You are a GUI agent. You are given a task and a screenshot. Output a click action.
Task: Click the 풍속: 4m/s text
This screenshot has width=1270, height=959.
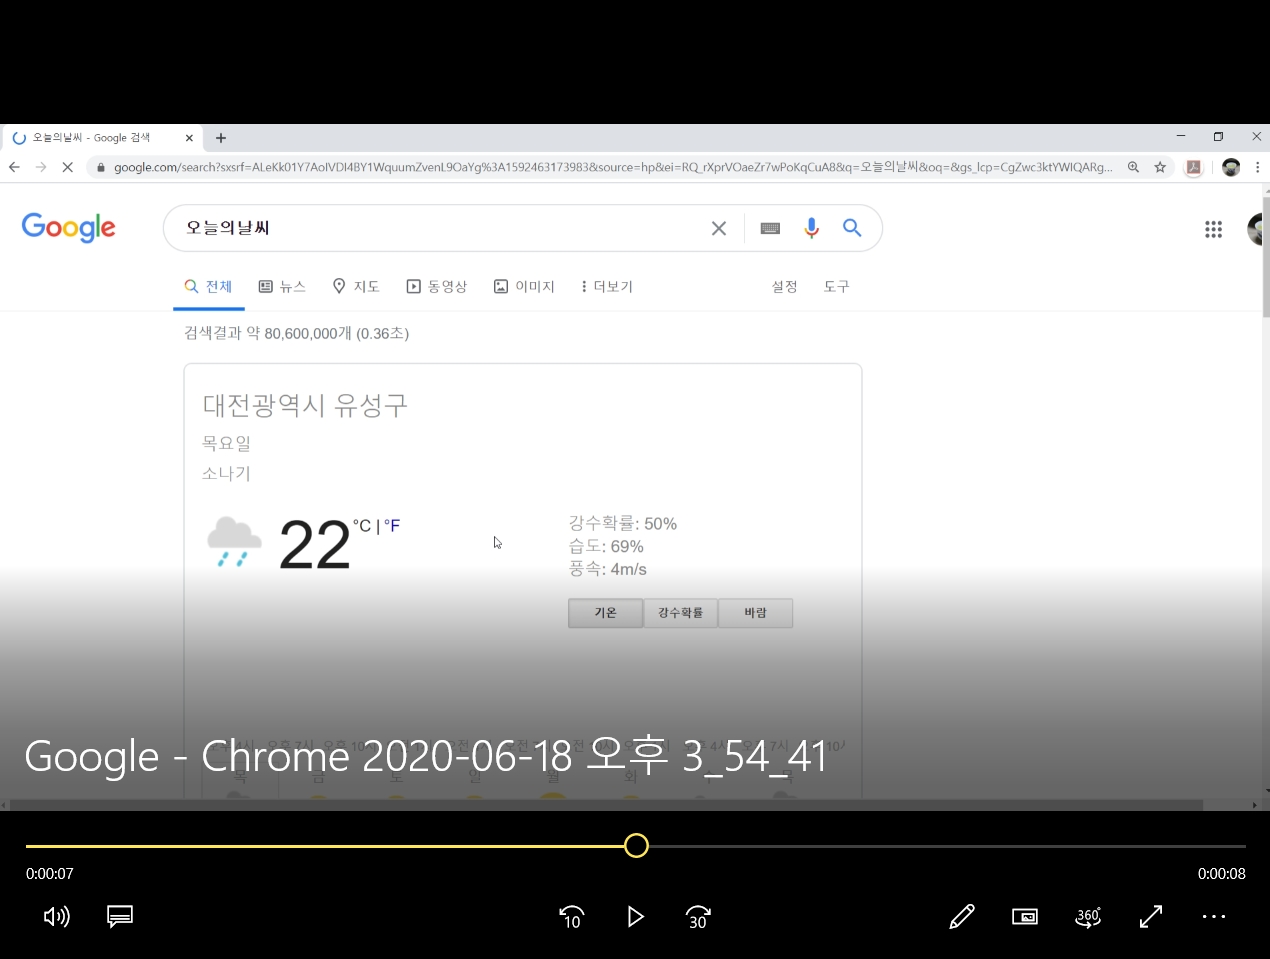click(x=607, y=569)
